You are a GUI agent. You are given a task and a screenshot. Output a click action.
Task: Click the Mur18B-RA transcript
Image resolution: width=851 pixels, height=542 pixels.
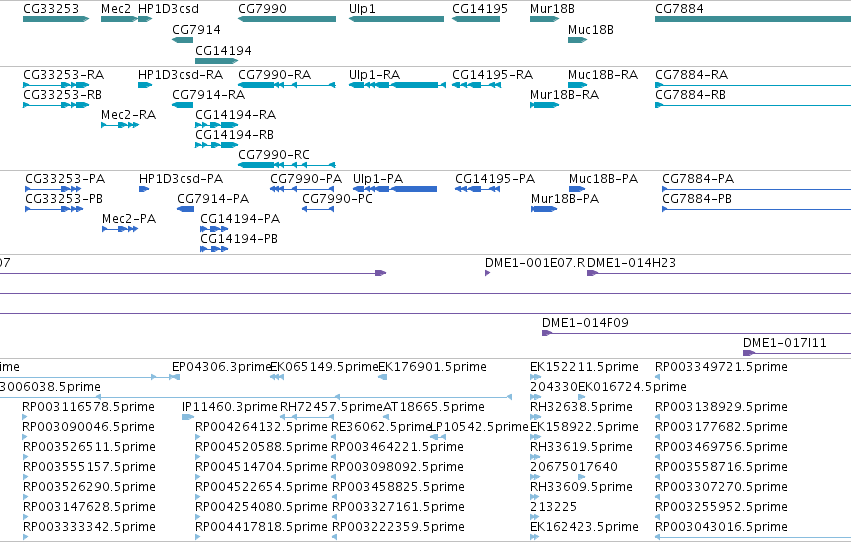click(x=544, y=105)
